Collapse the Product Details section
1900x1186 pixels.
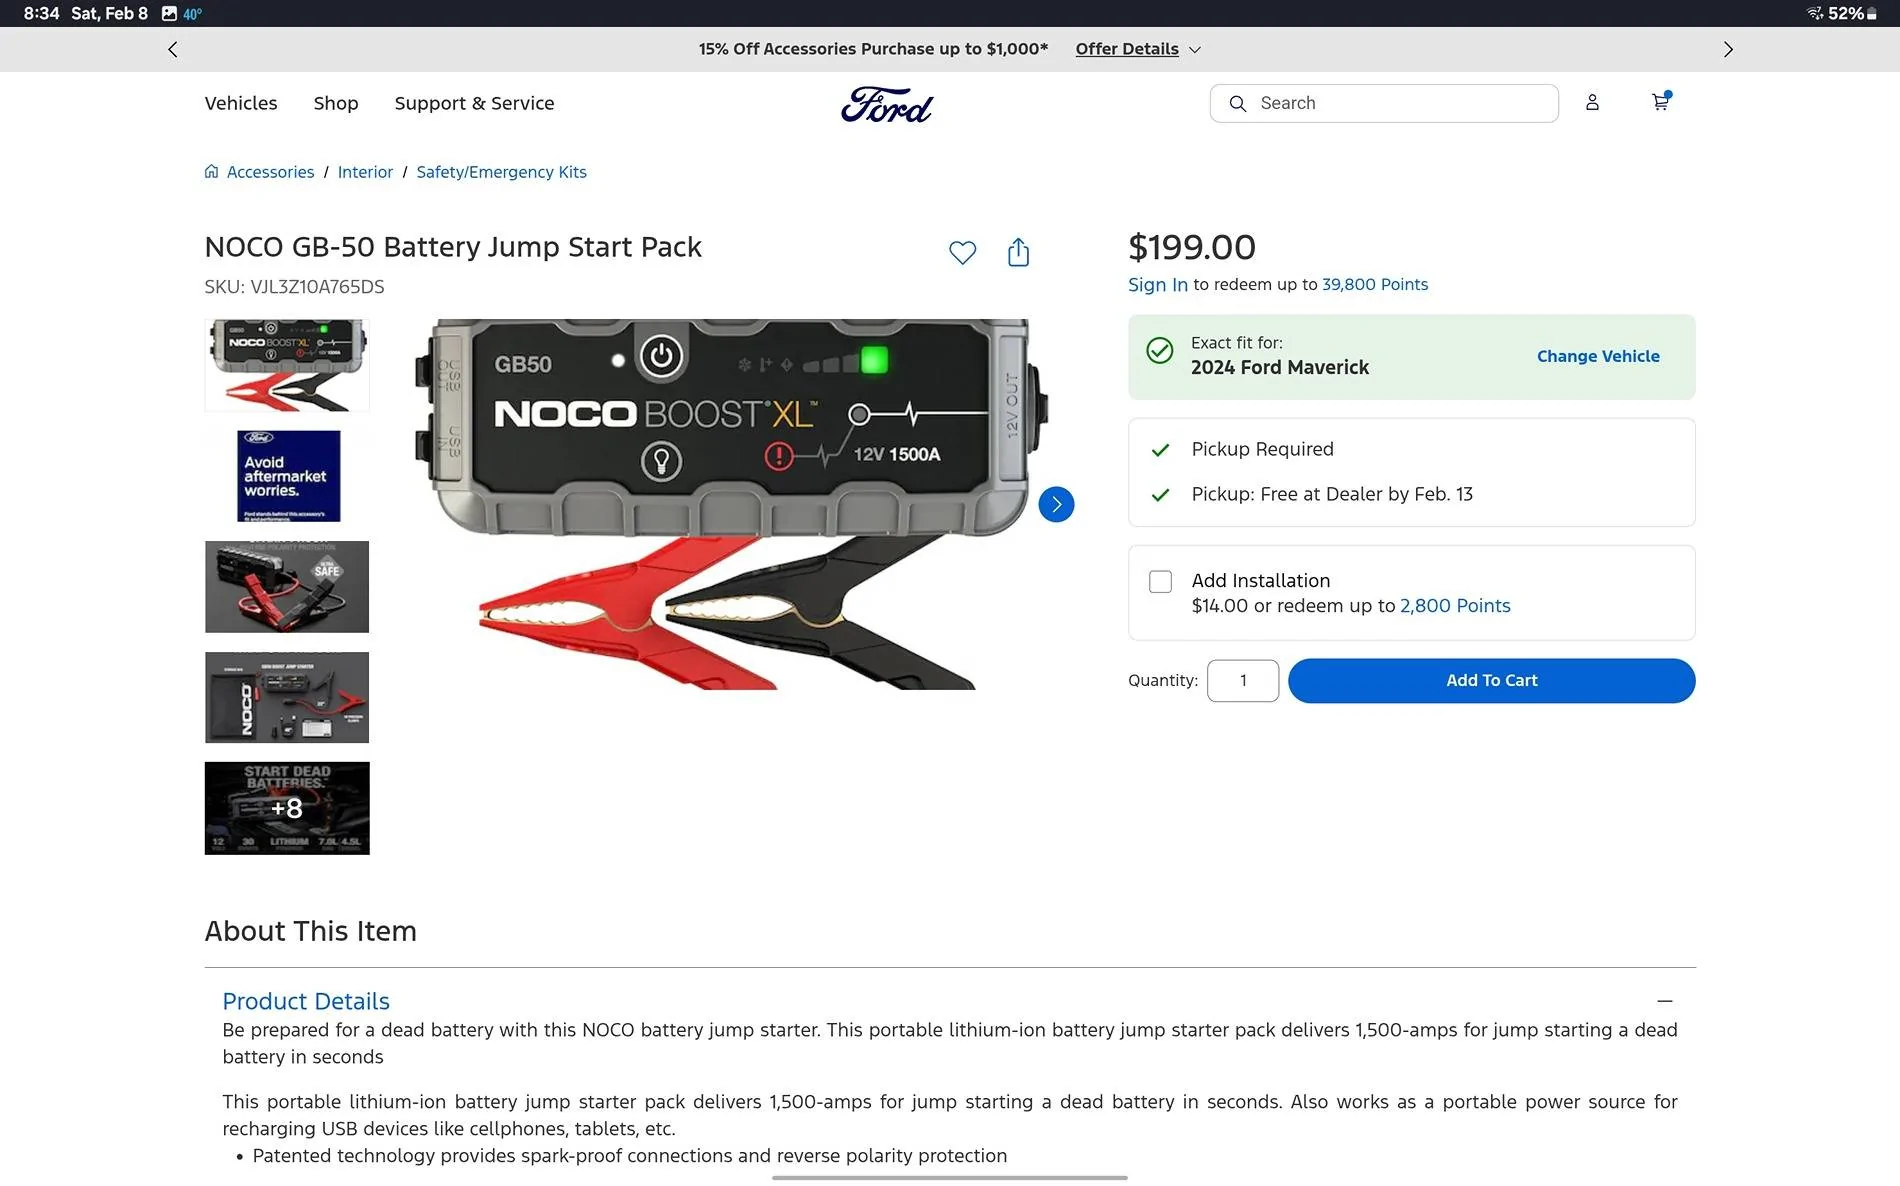tap(1664, 1001)
